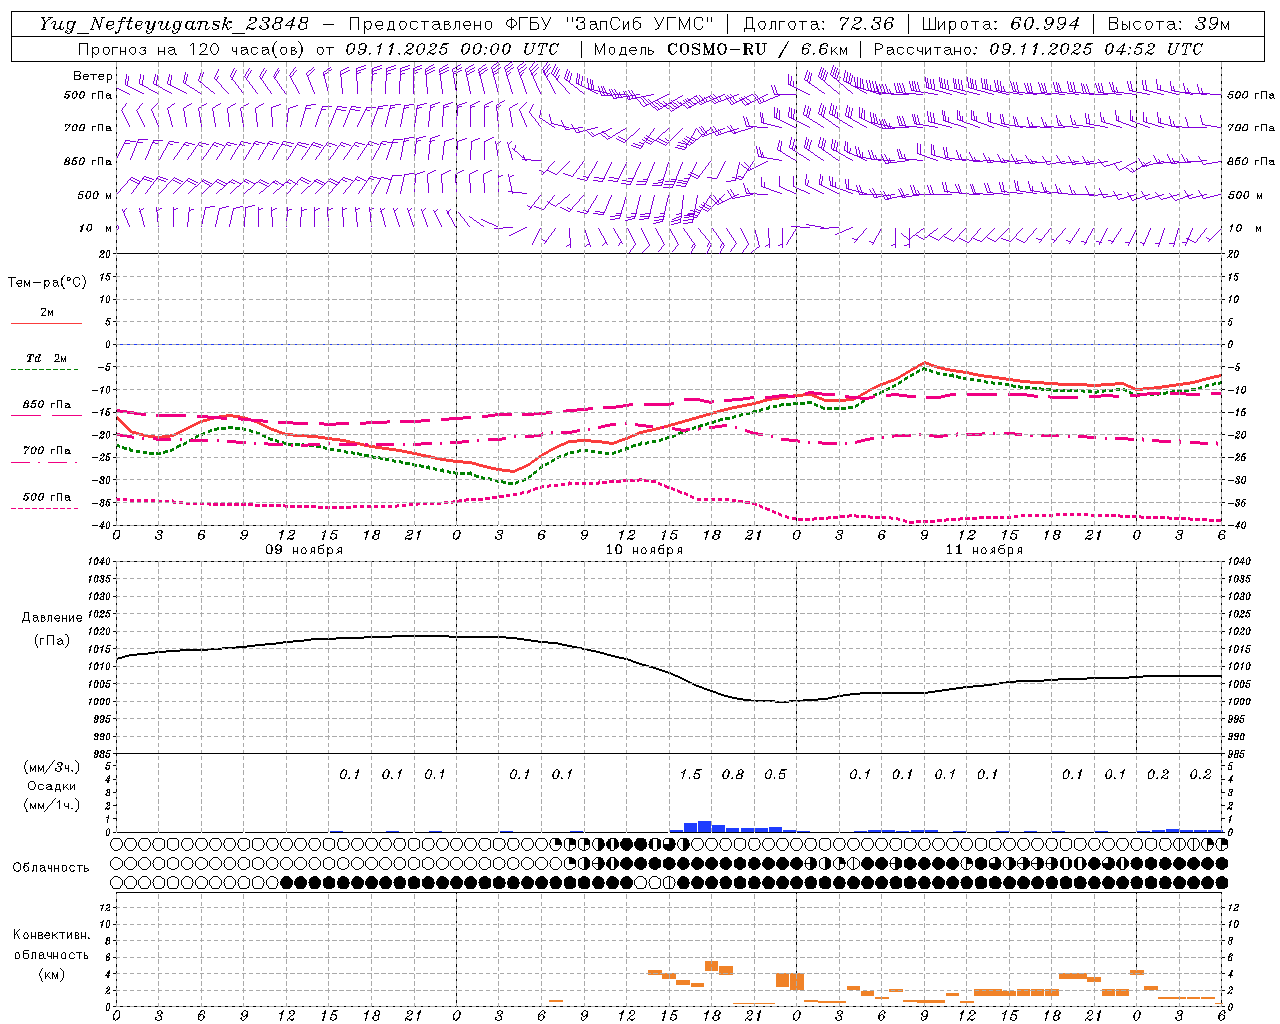Click the longitude value Долгота: 72.36
Viewport: 1280px width, 1024px height.
(x=819, y=24)
